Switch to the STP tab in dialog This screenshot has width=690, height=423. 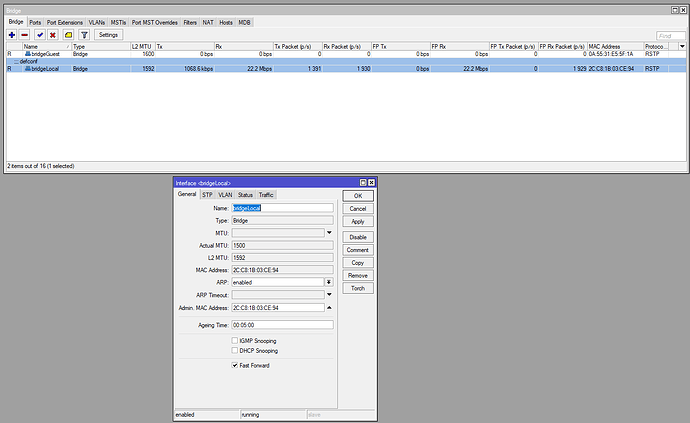pyautogui.click(x=208, y=194)
